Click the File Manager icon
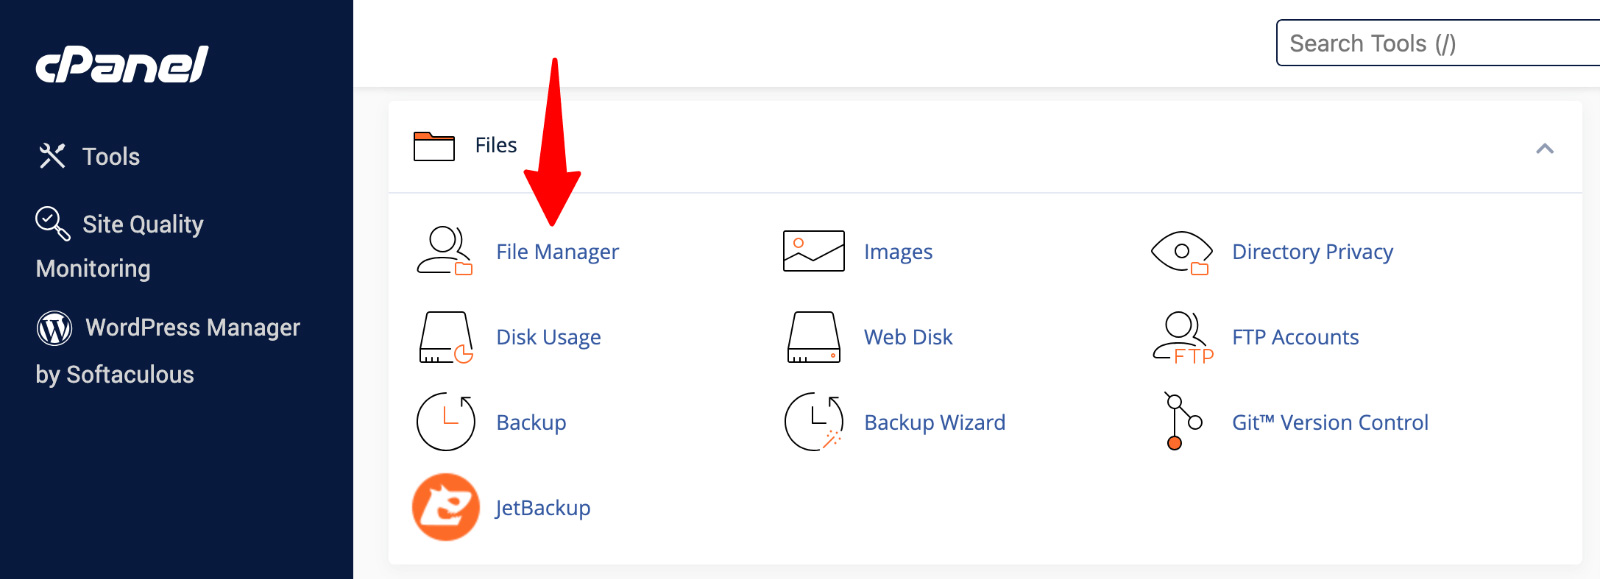 pyautogui.click(x=444, y=251)
